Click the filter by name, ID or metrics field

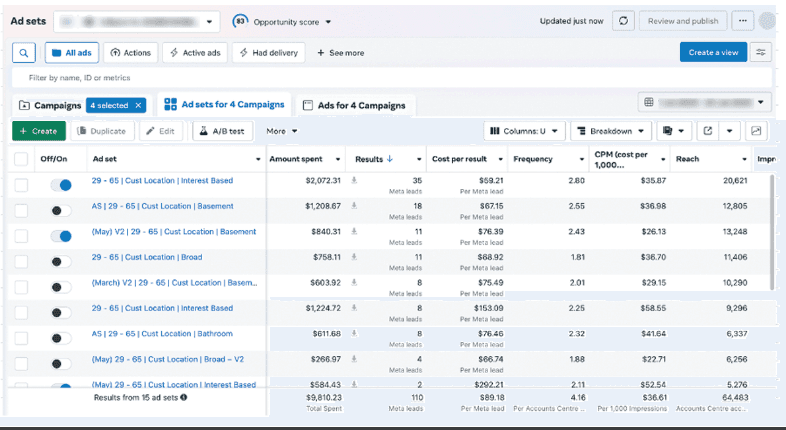pyautogui.click(x=392, y=78)
